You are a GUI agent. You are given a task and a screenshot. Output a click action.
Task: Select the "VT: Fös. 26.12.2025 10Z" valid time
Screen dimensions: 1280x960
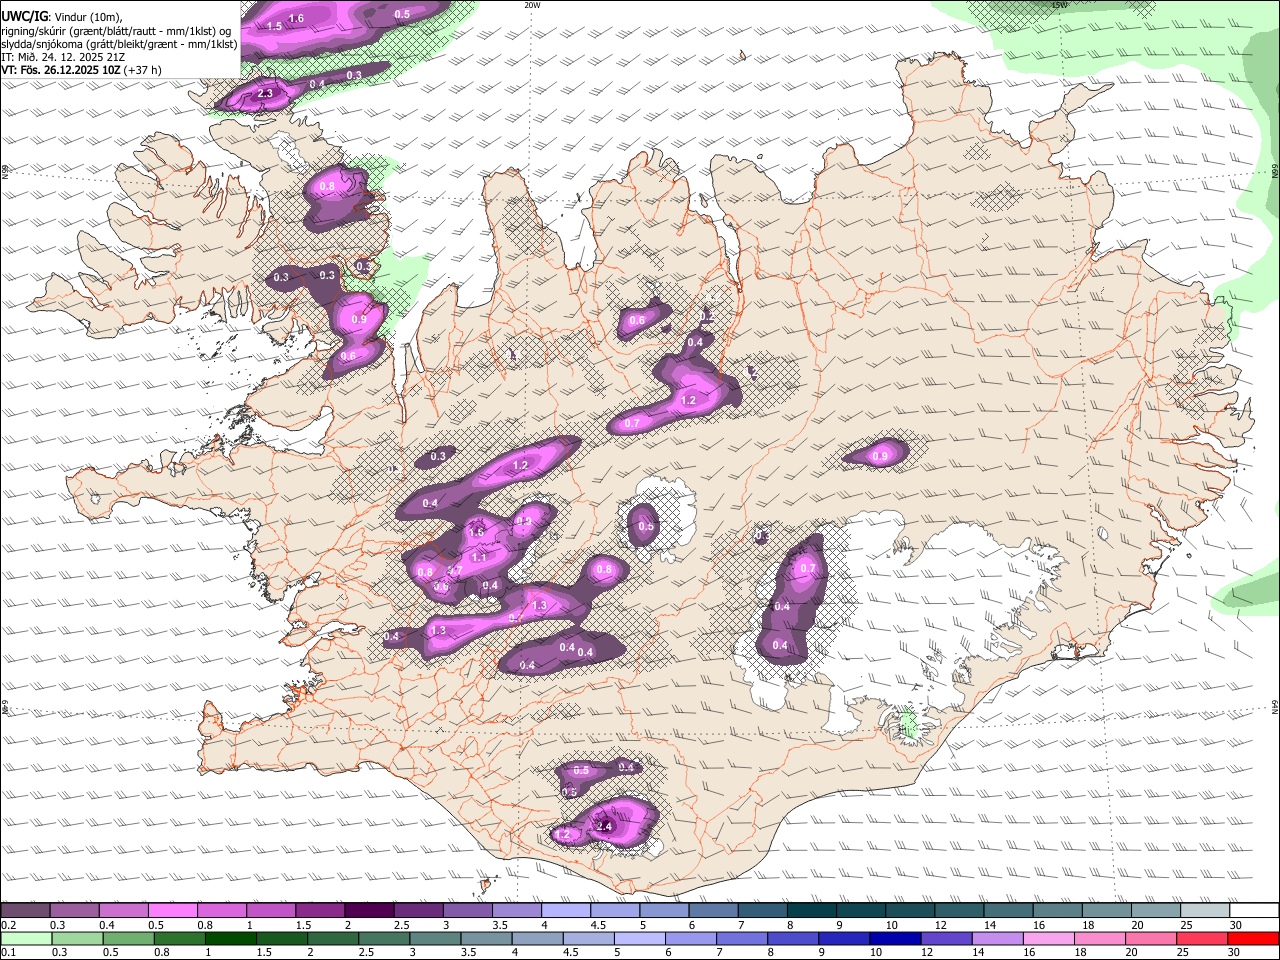(x=61, y=70)
